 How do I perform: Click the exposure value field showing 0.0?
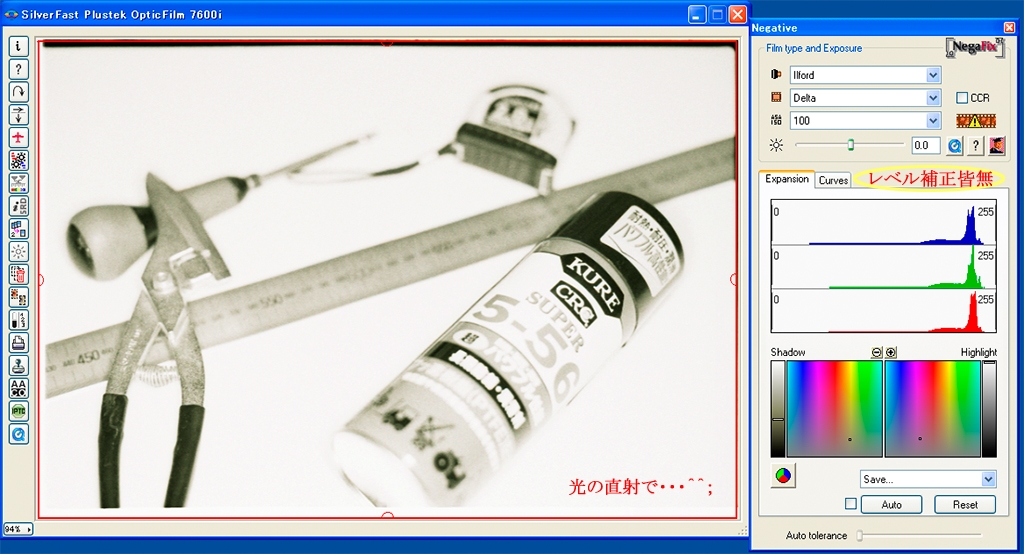pos(925,146)
